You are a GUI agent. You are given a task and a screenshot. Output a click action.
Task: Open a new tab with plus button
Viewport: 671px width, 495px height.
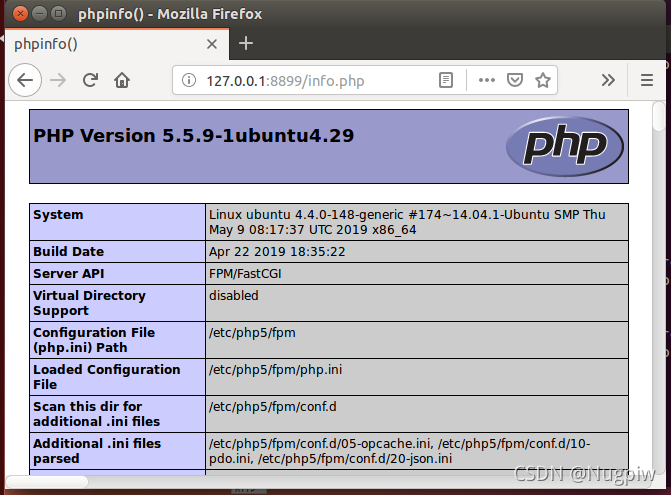(246, 43)
